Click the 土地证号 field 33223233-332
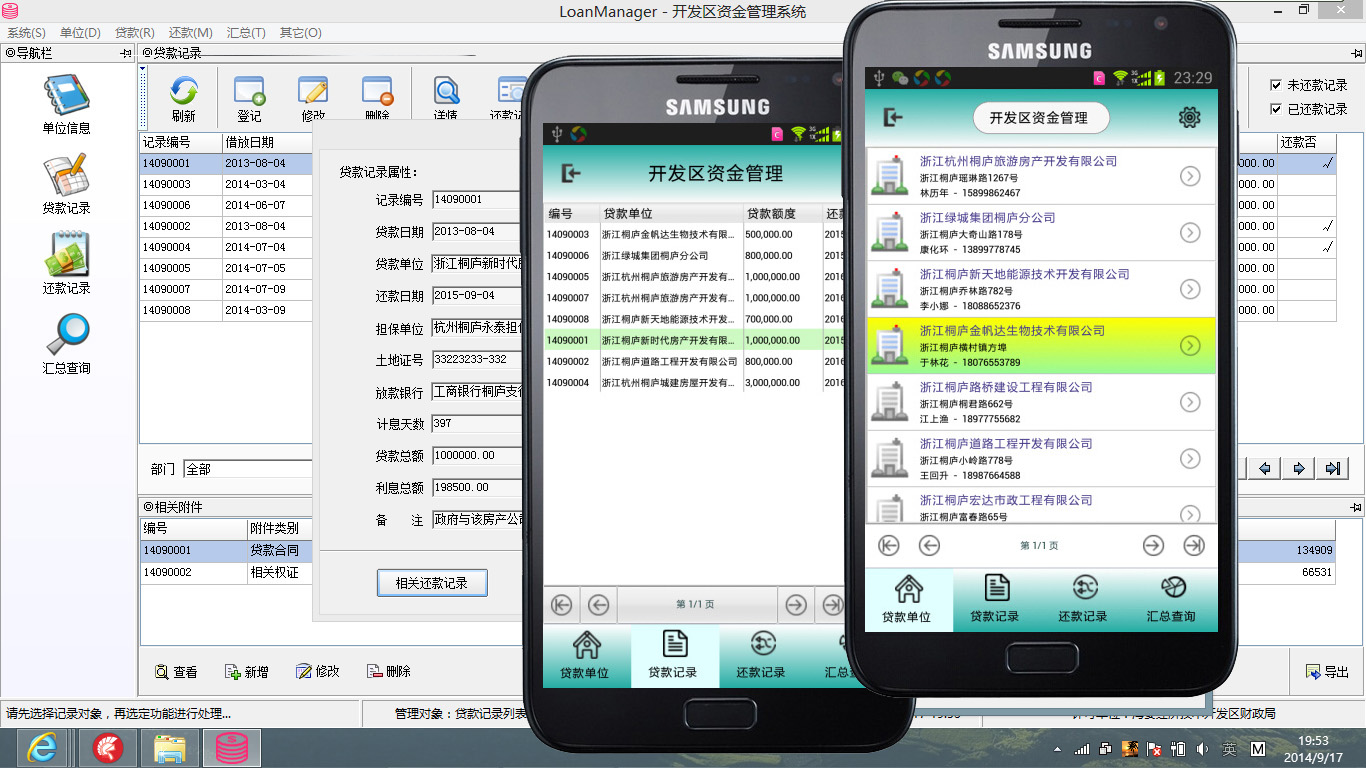 click(478, 360)
